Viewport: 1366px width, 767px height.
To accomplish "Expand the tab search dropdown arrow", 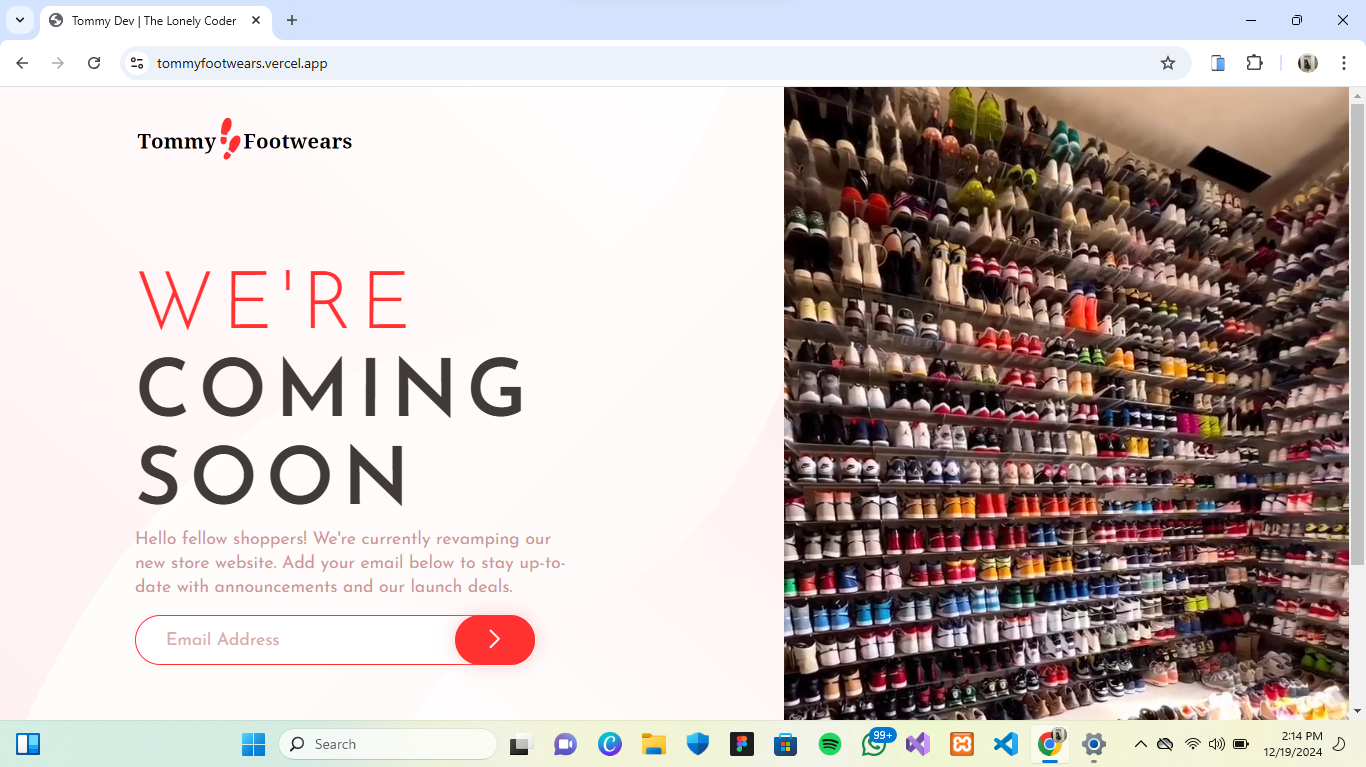I will [x=19, y=20].
